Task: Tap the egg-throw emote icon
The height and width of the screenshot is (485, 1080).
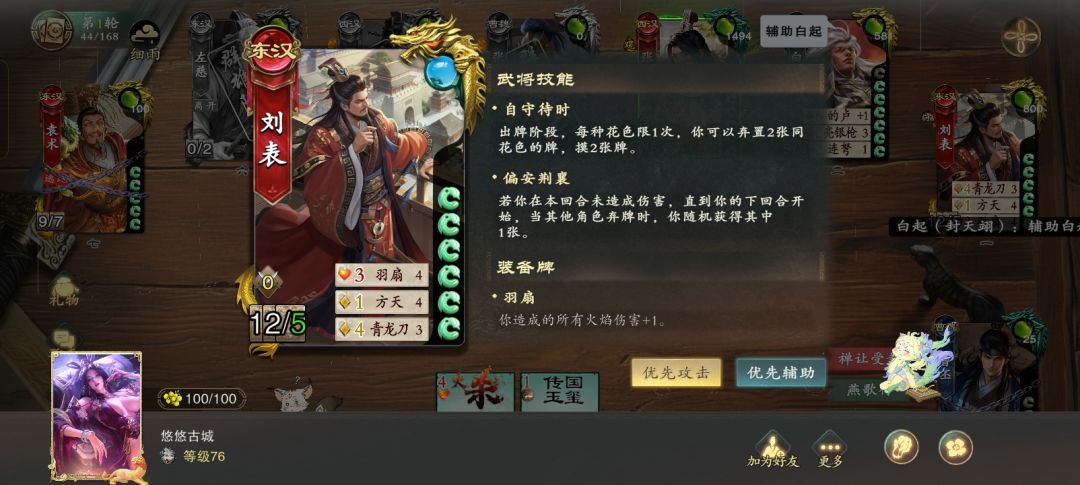Action: [902, 447]
